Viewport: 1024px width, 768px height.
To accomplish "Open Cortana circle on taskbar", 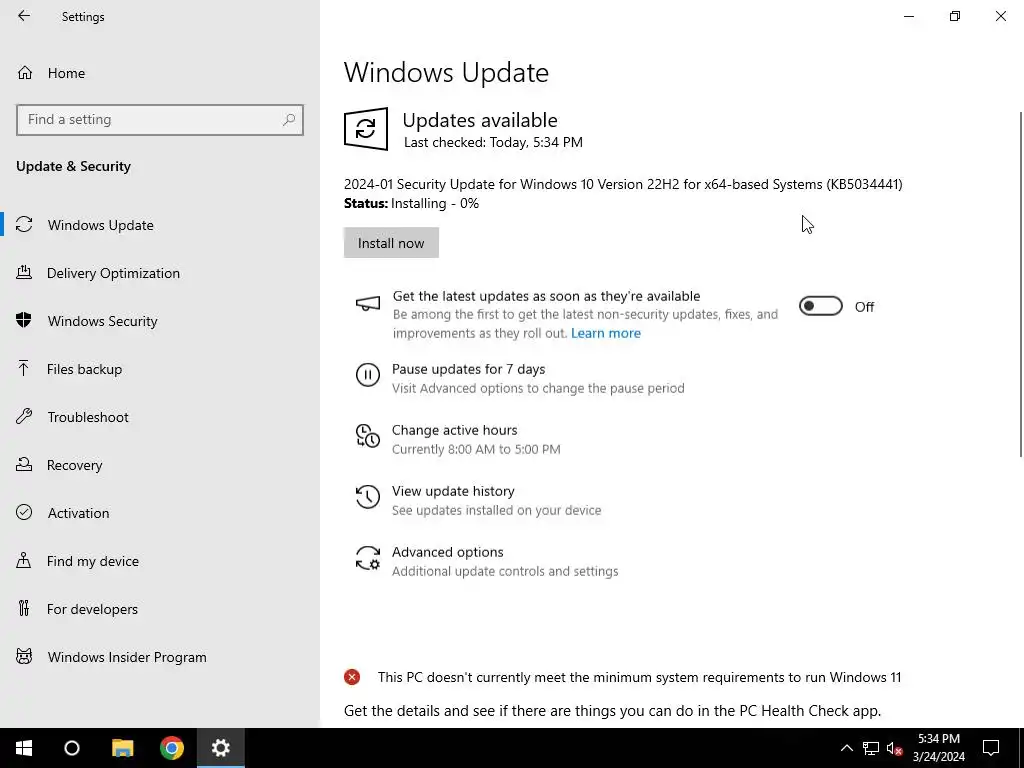I will coord(72,748).
